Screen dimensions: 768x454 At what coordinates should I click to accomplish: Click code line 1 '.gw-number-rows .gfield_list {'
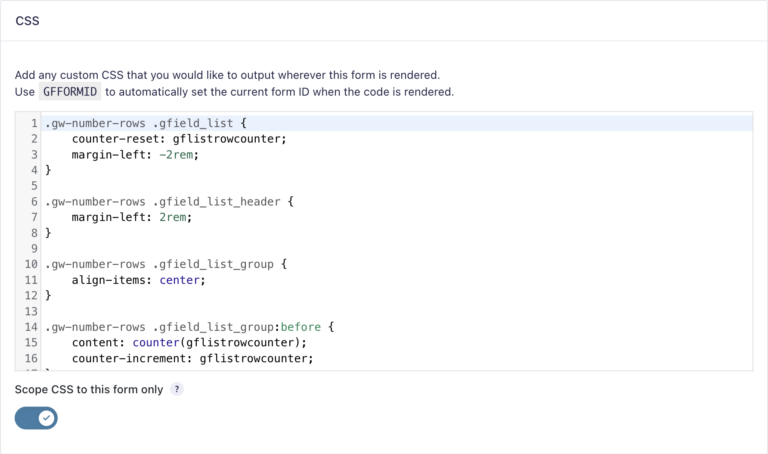tap(146, 123)
